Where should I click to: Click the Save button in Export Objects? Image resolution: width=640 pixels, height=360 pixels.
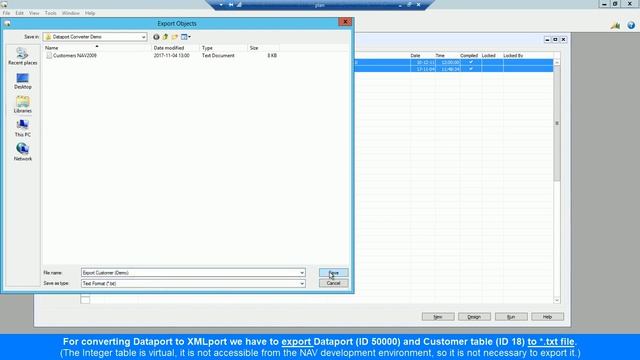(x=333, y=273)
